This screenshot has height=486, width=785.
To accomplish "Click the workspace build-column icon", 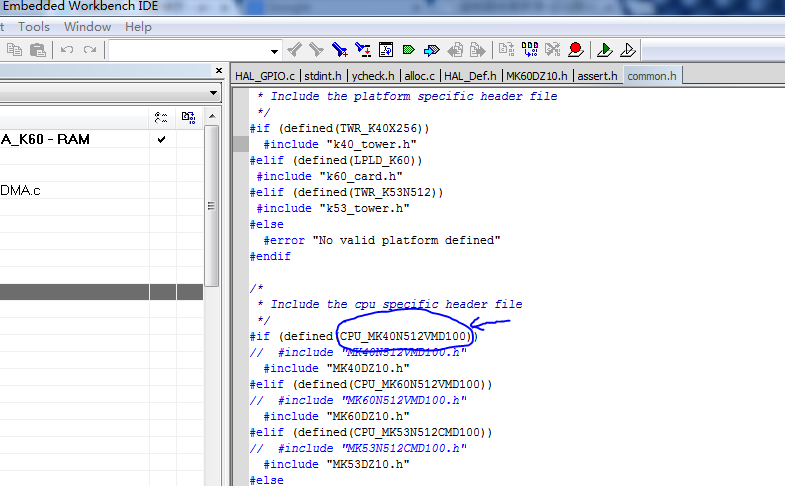I will coord(189,118).
